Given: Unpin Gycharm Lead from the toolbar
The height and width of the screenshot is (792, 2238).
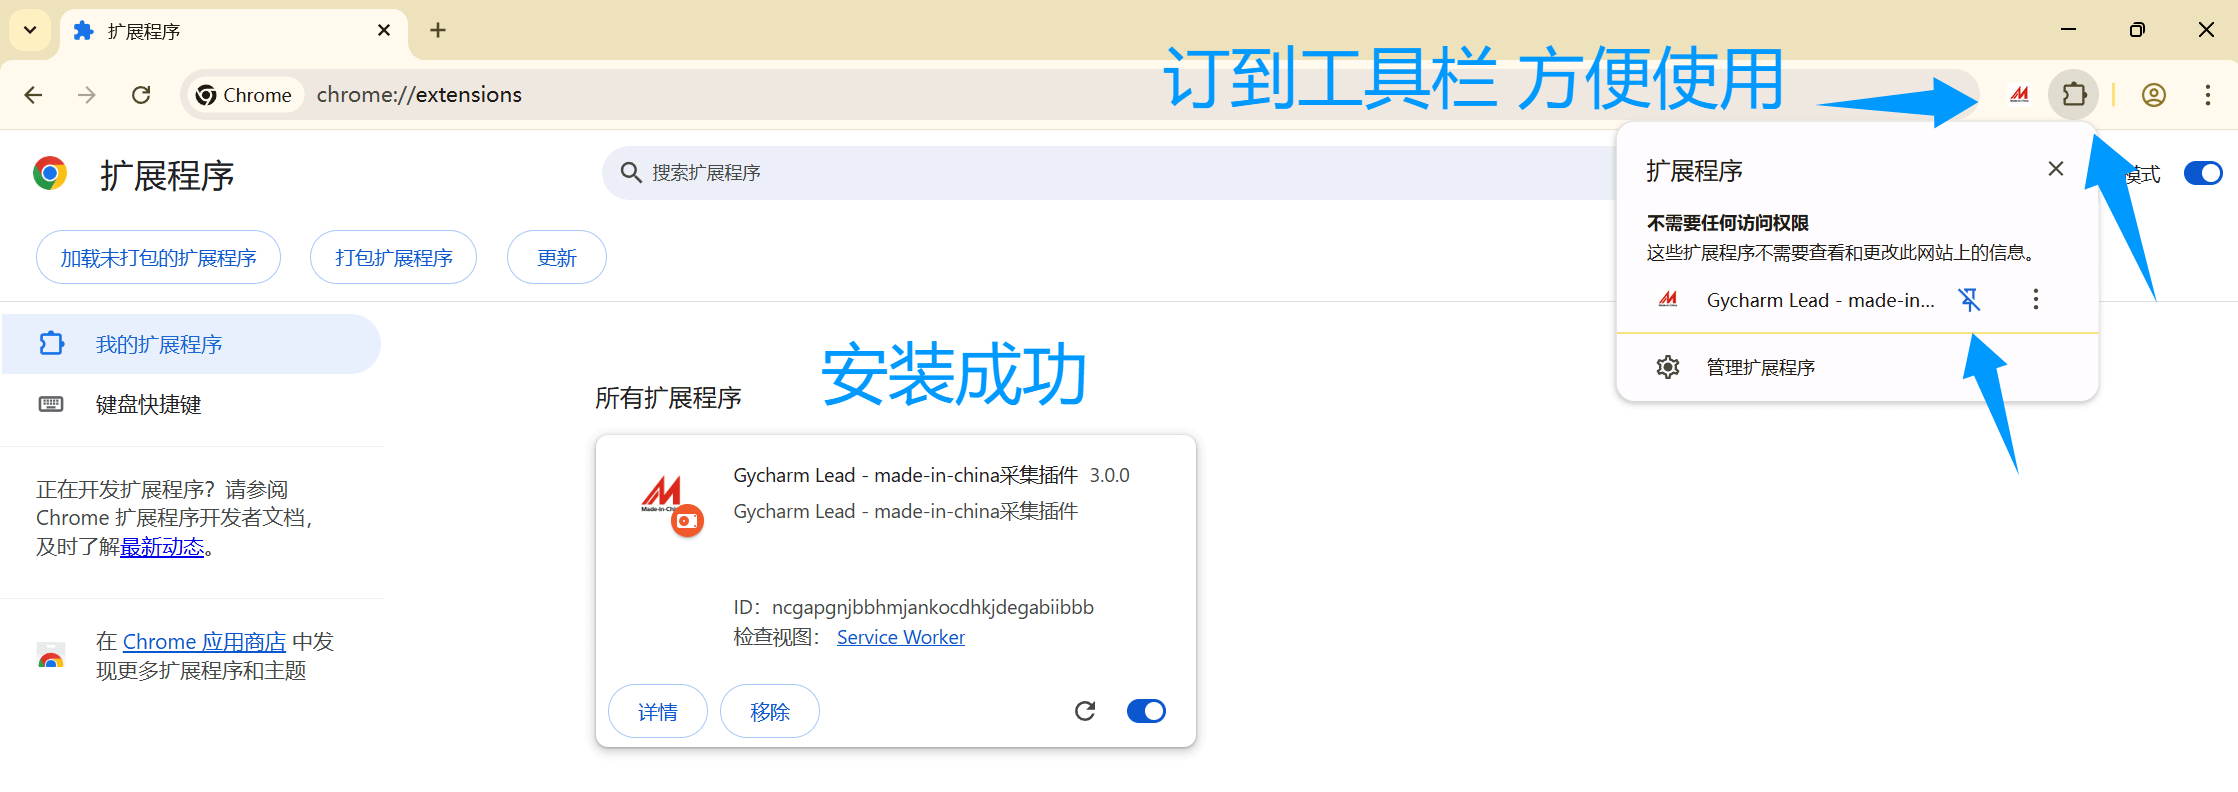Looking at the screenshot, I should coord(1970,299).
